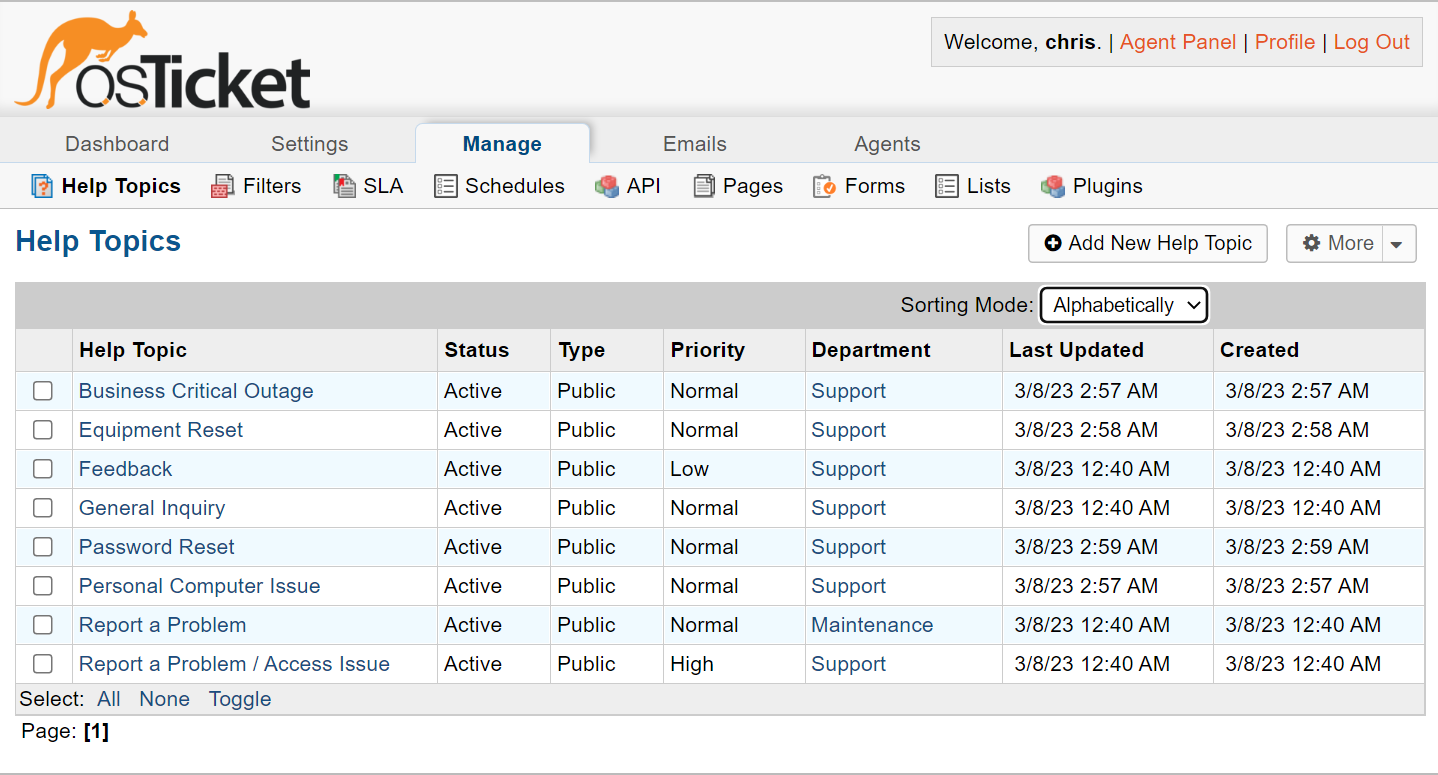Open the Agents tab

point(887,144)
